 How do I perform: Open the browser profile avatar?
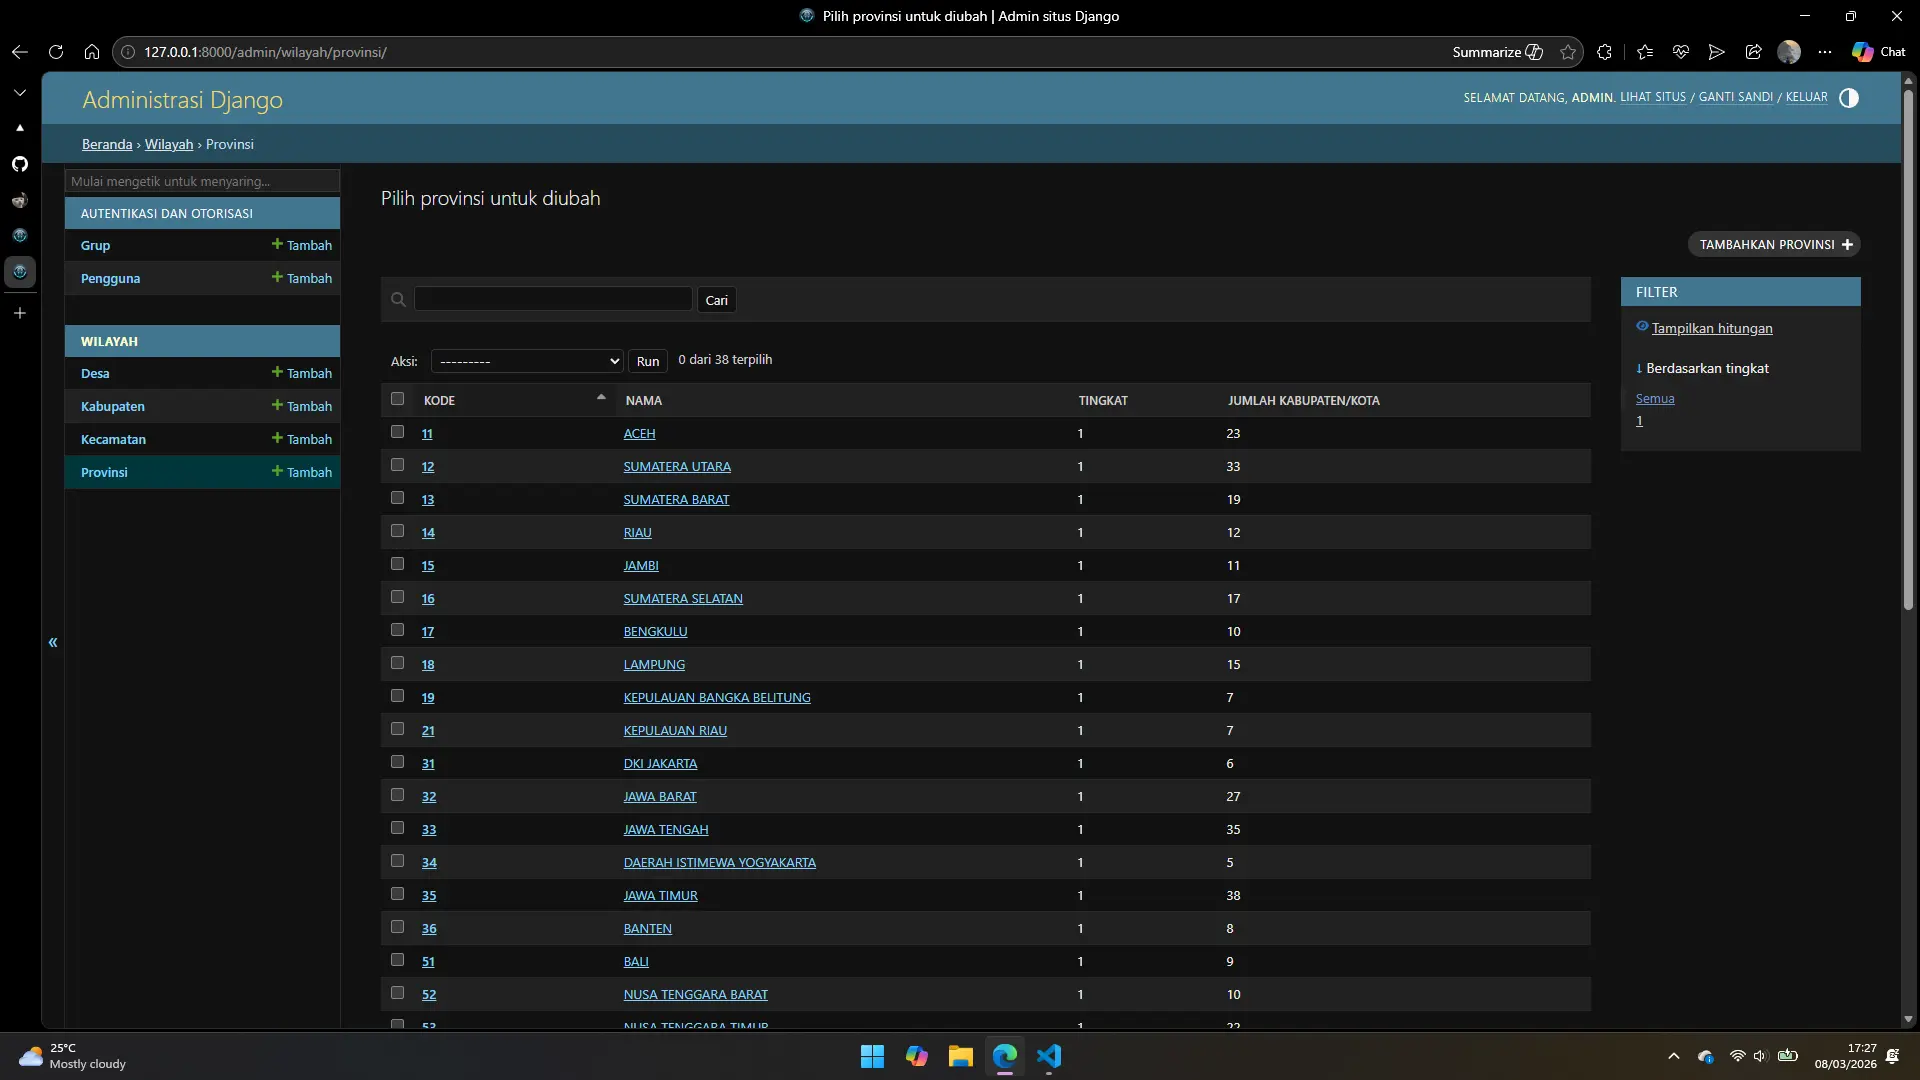(1789, 52)
